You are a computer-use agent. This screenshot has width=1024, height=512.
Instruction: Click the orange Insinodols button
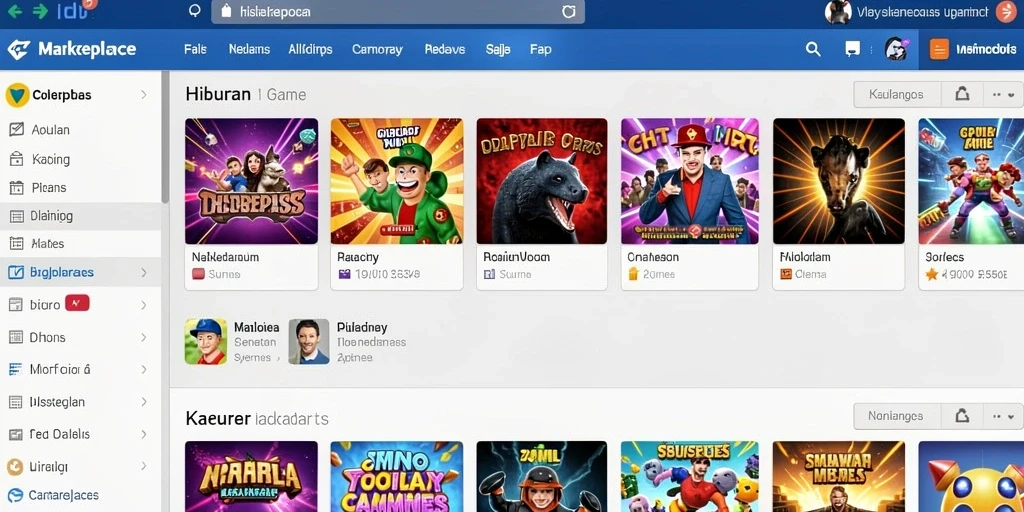(971, 49)
